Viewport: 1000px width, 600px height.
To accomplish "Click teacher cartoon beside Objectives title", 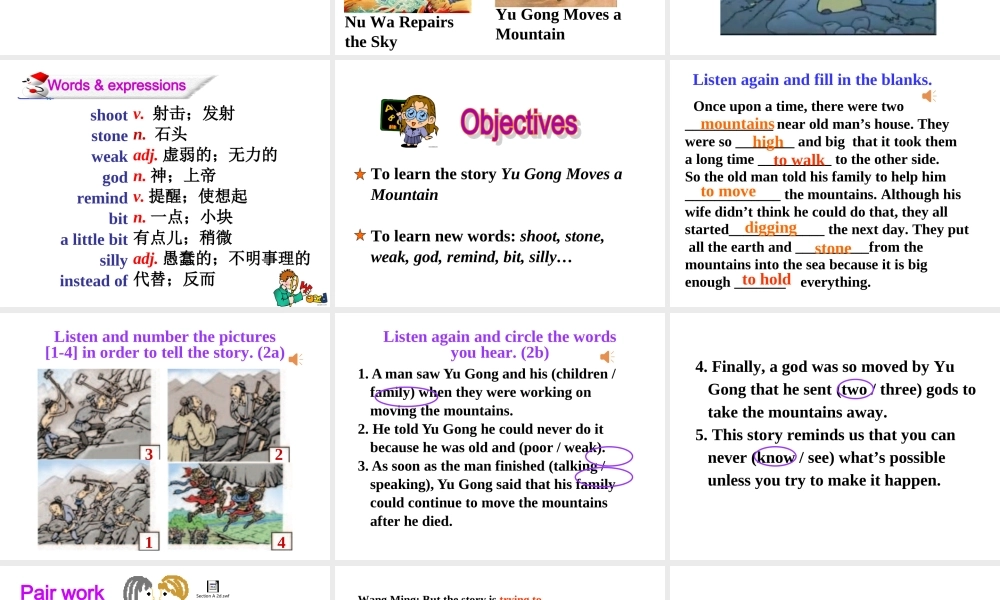I will pos(409,121).
